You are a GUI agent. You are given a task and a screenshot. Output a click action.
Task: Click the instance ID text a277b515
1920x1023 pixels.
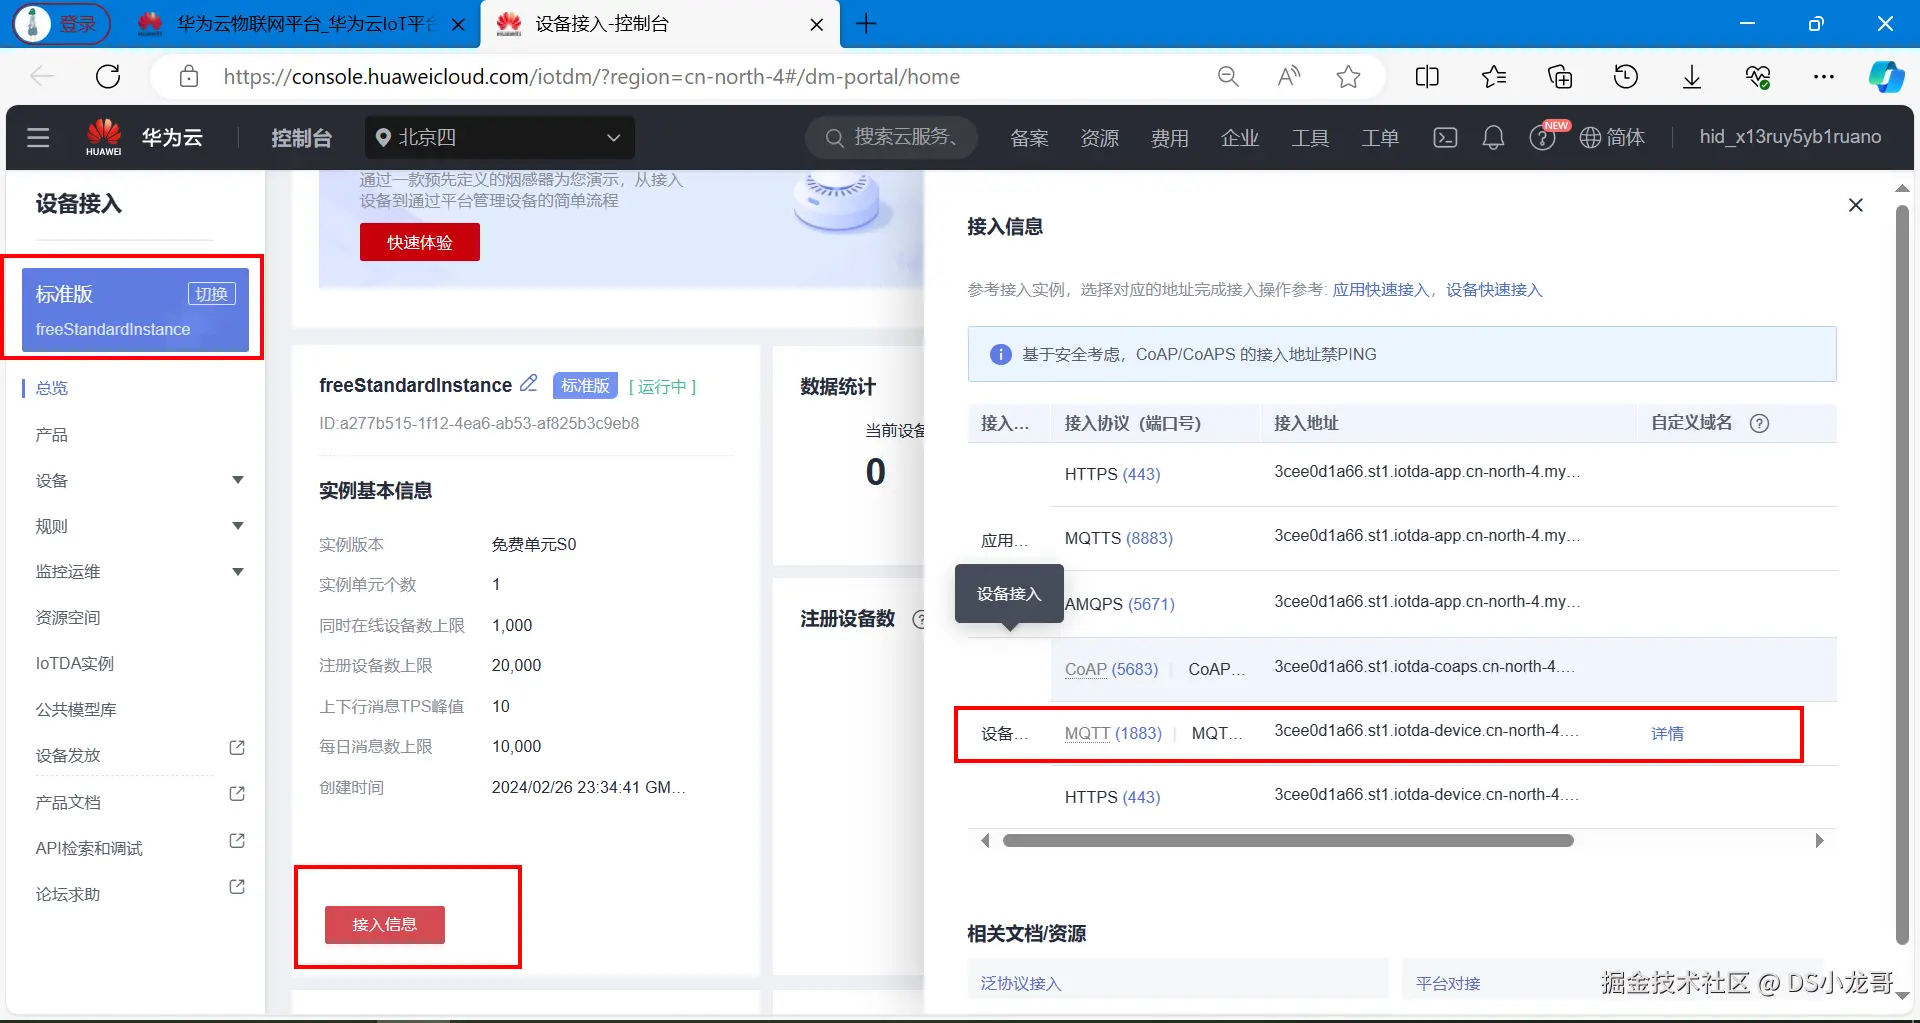(479, 424)
